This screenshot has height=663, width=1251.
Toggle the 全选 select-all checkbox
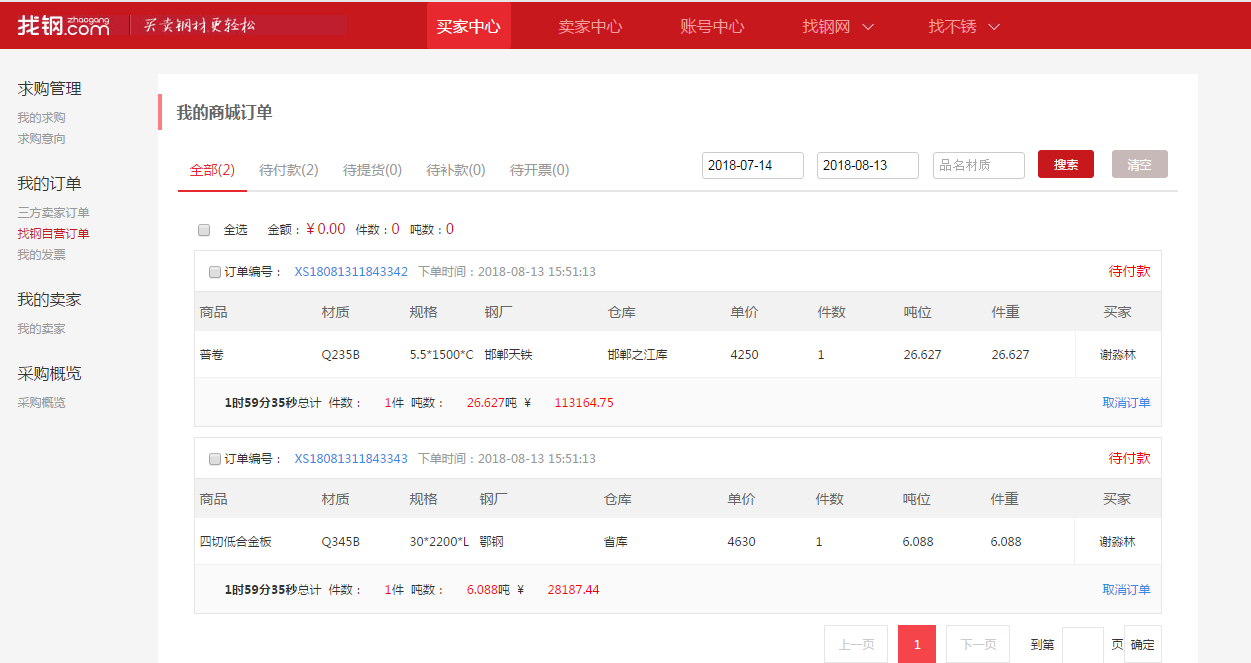coord(204,230)
